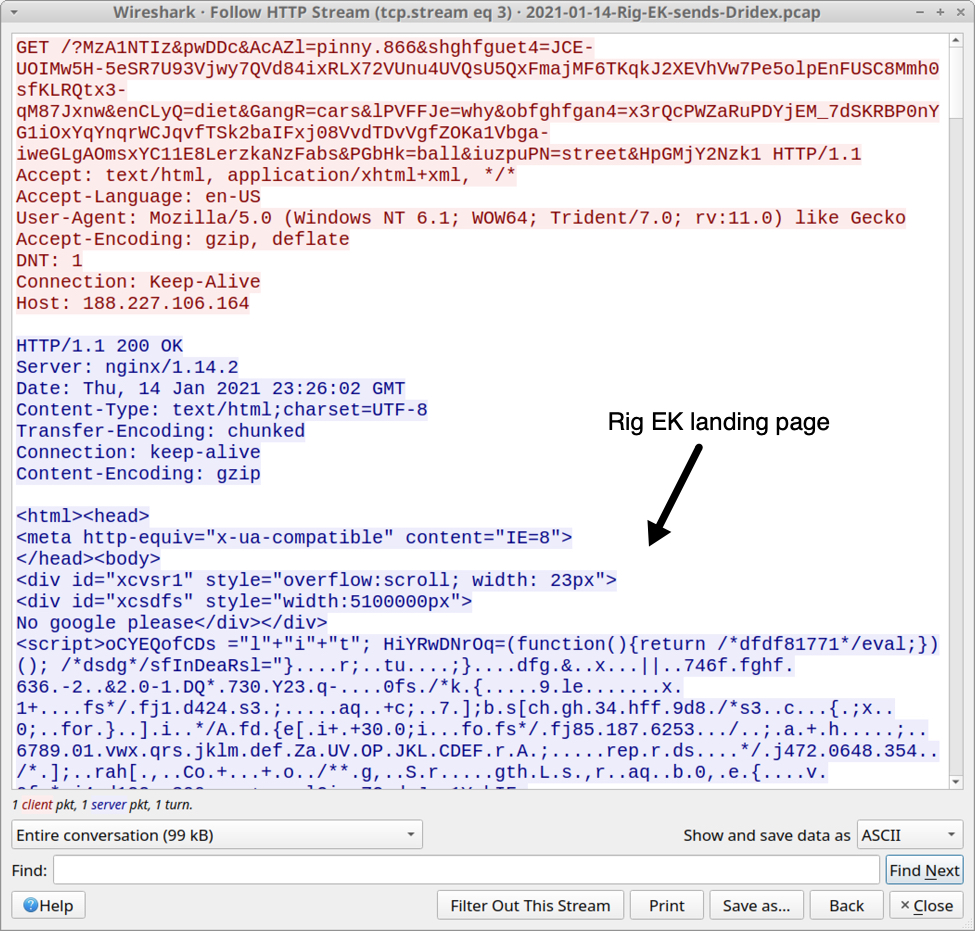Click the <script>oCYEQofCDs line

tap(478, 644)
